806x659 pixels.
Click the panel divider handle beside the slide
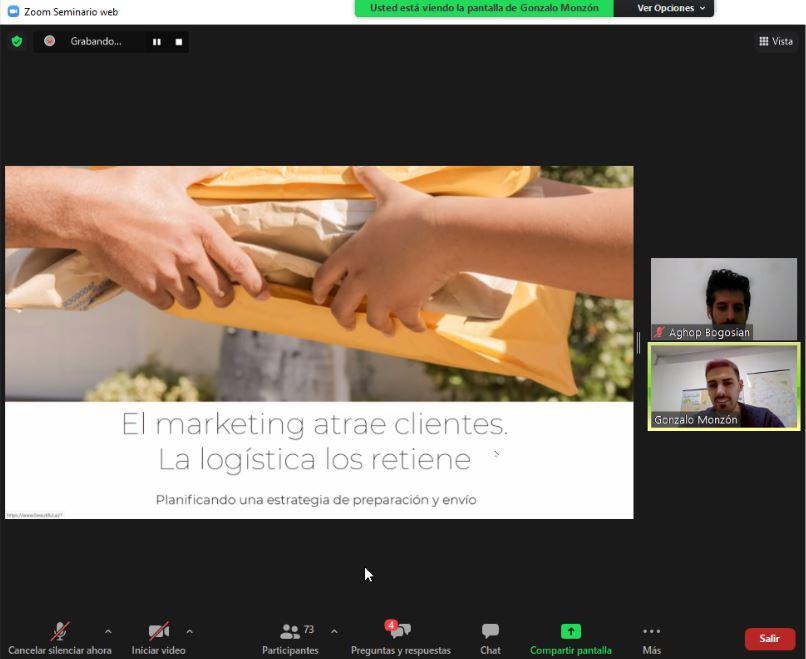638,342
